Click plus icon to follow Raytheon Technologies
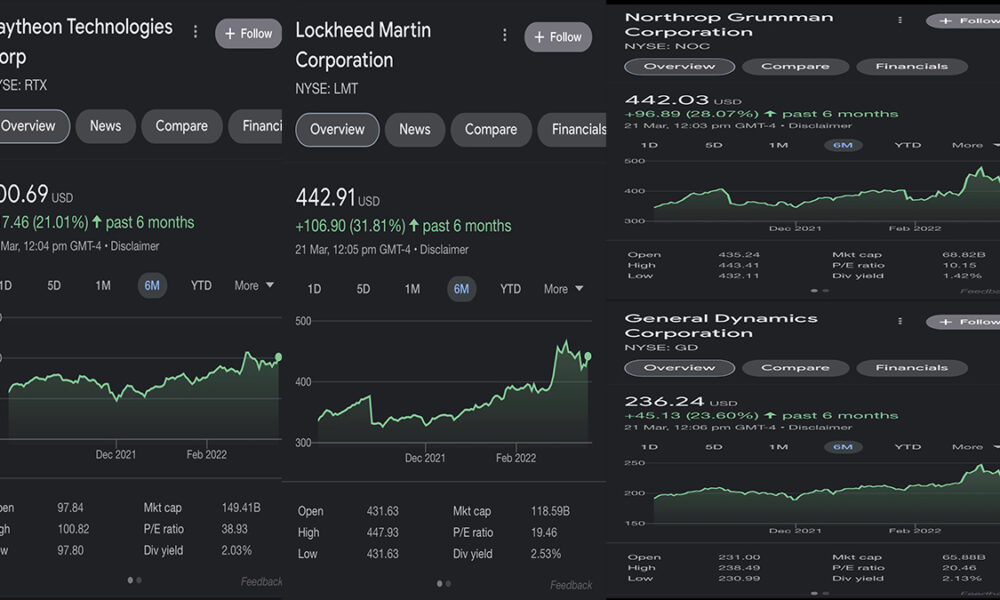This screenshot has width=1000, height=600. coord(230,33)
